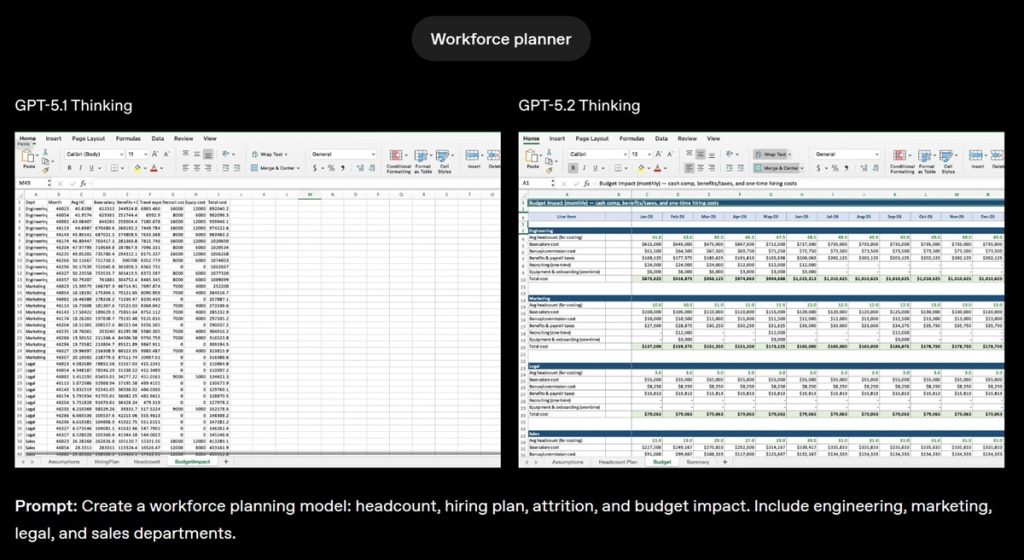Click Italic button in left Excel ribbon
The width and height of the screenshot is (1024, 560).
(78, 168)
